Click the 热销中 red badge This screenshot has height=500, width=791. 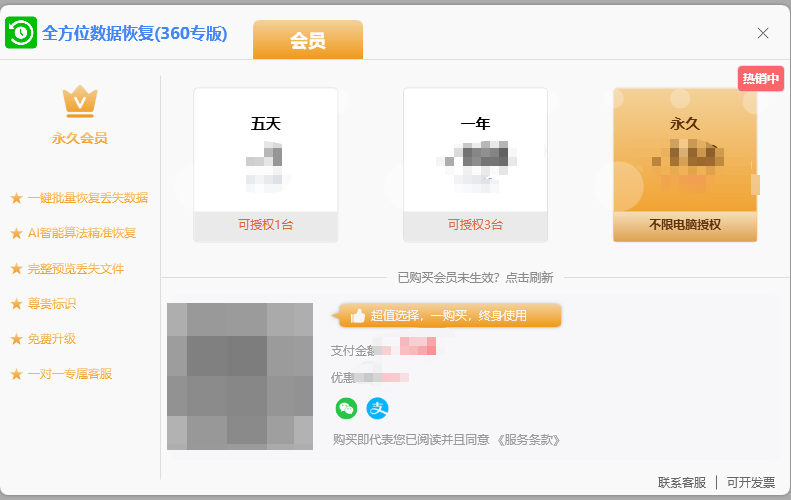click(761, 79)
